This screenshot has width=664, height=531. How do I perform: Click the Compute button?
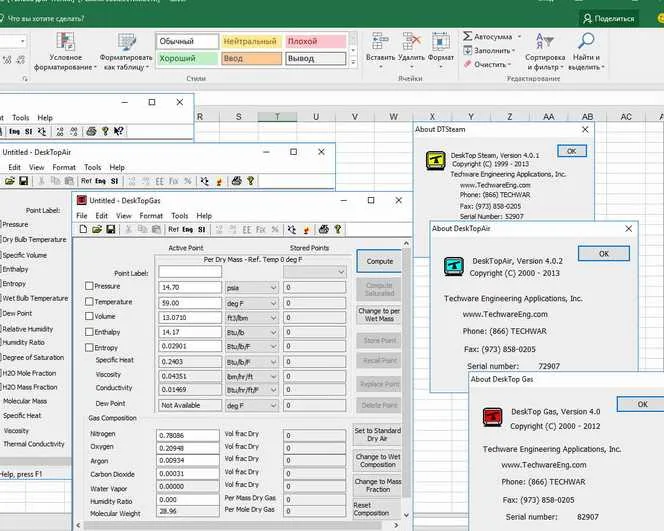pyautogui.click(x=379, y=261)
